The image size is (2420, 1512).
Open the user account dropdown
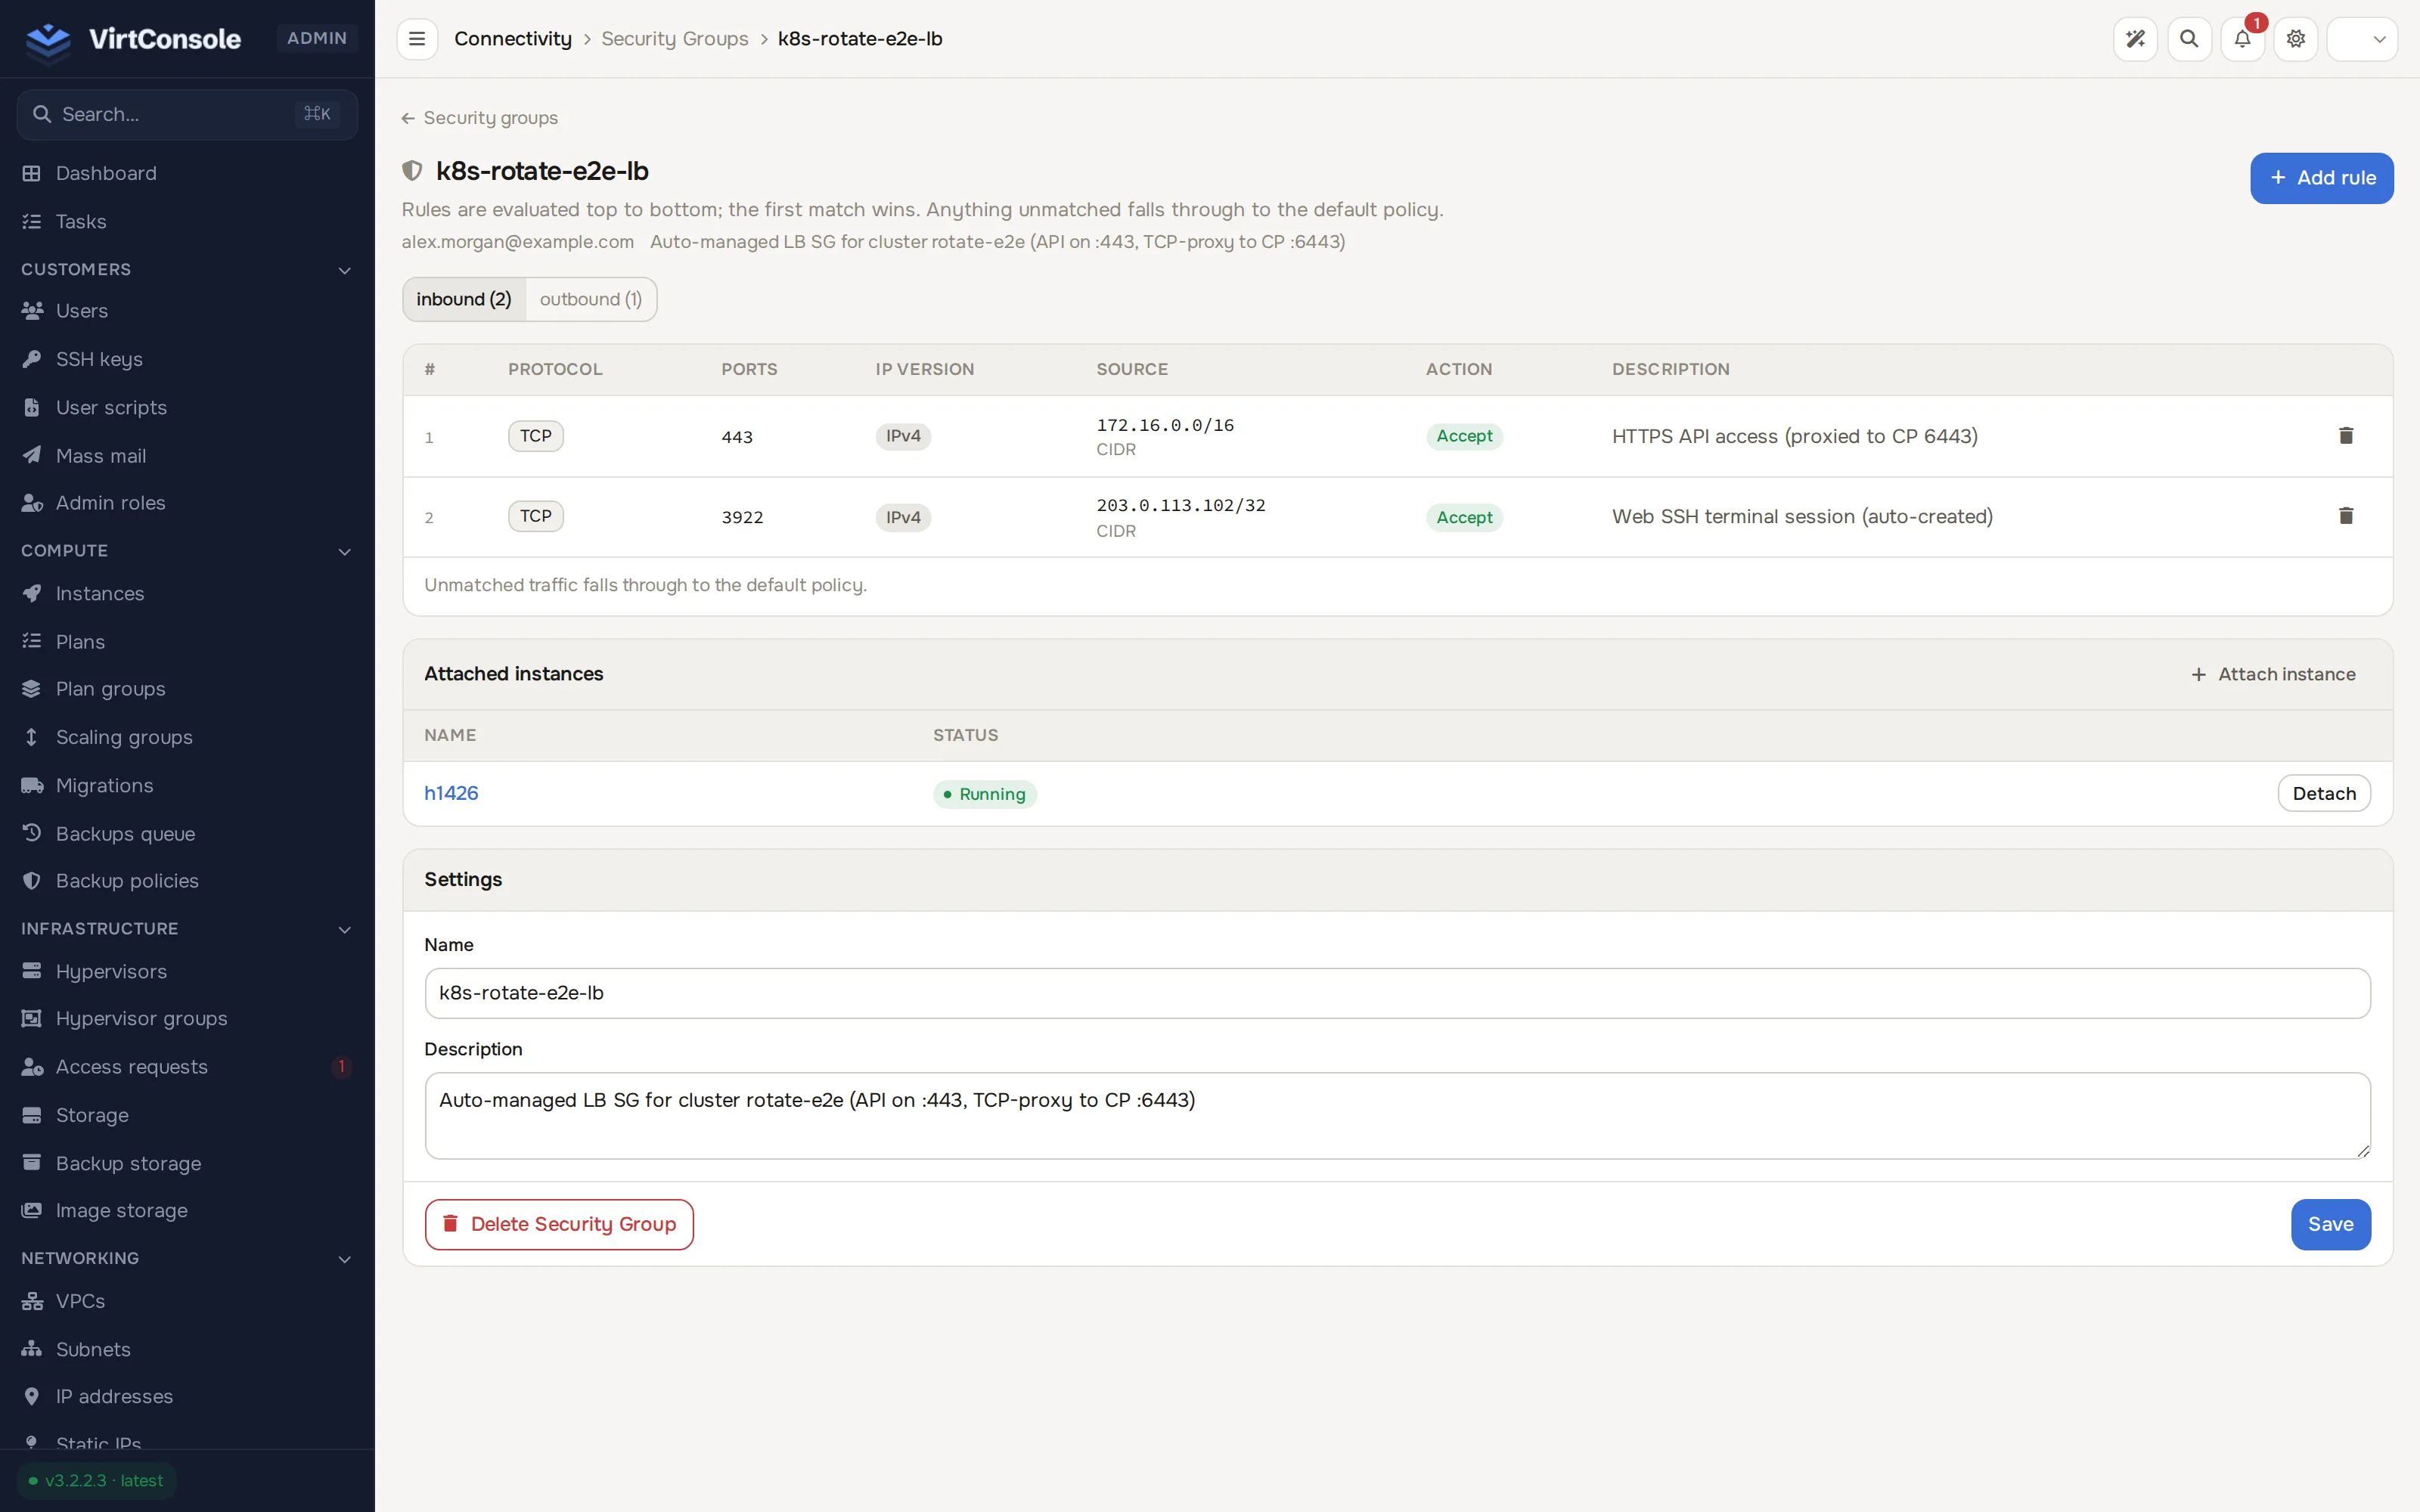tap(2362, 39)
